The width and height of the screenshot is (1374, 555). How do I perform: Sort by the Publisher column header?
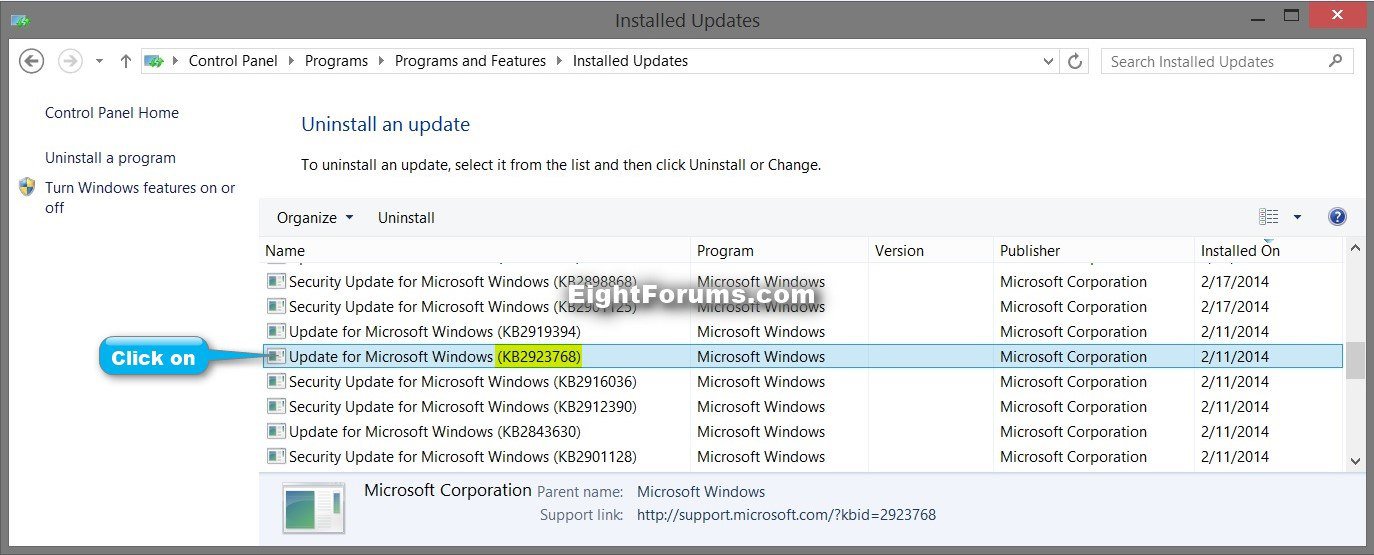click(1094, 250)
